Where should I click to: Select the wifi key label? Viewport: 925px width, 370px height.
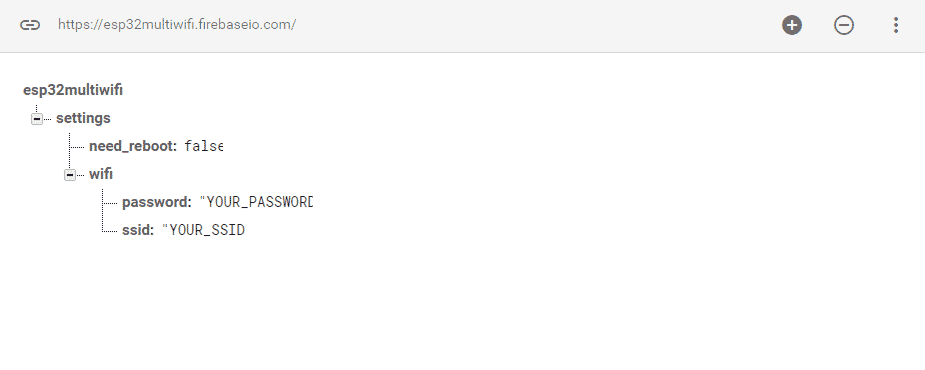point(100,174)
